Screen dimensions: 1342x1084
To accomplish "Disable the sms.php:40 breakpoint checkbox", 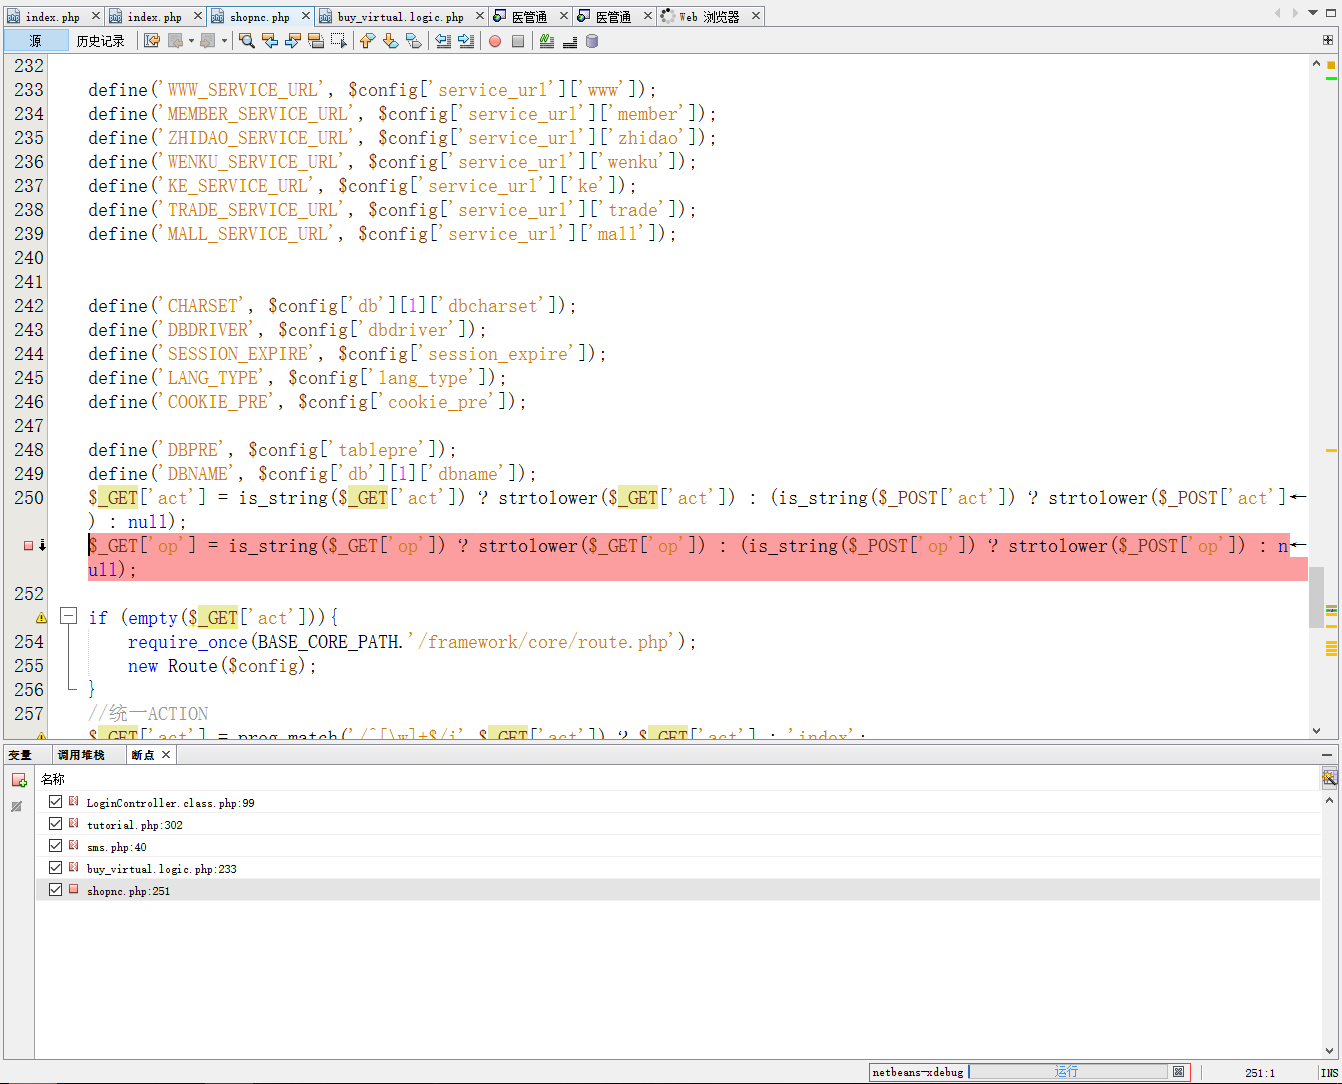I will [x=56, y=846].
